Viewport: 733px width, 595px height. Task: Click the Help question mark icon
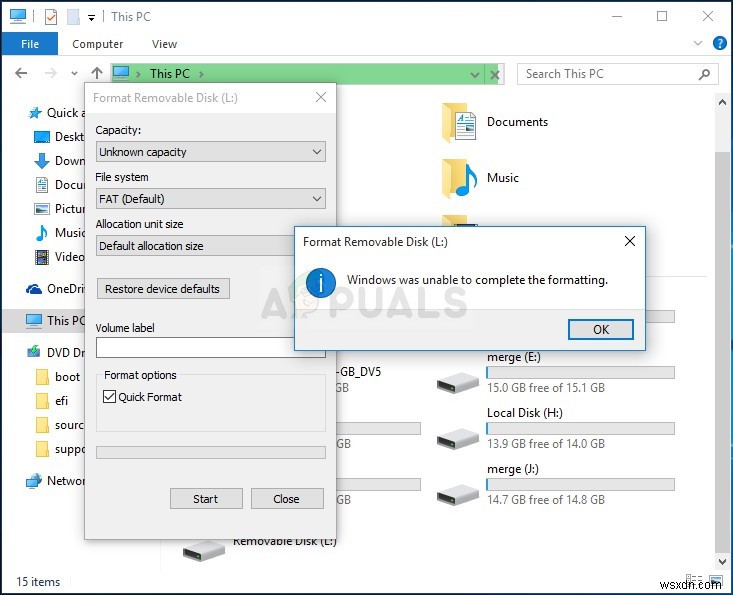(x=719, y=43)
